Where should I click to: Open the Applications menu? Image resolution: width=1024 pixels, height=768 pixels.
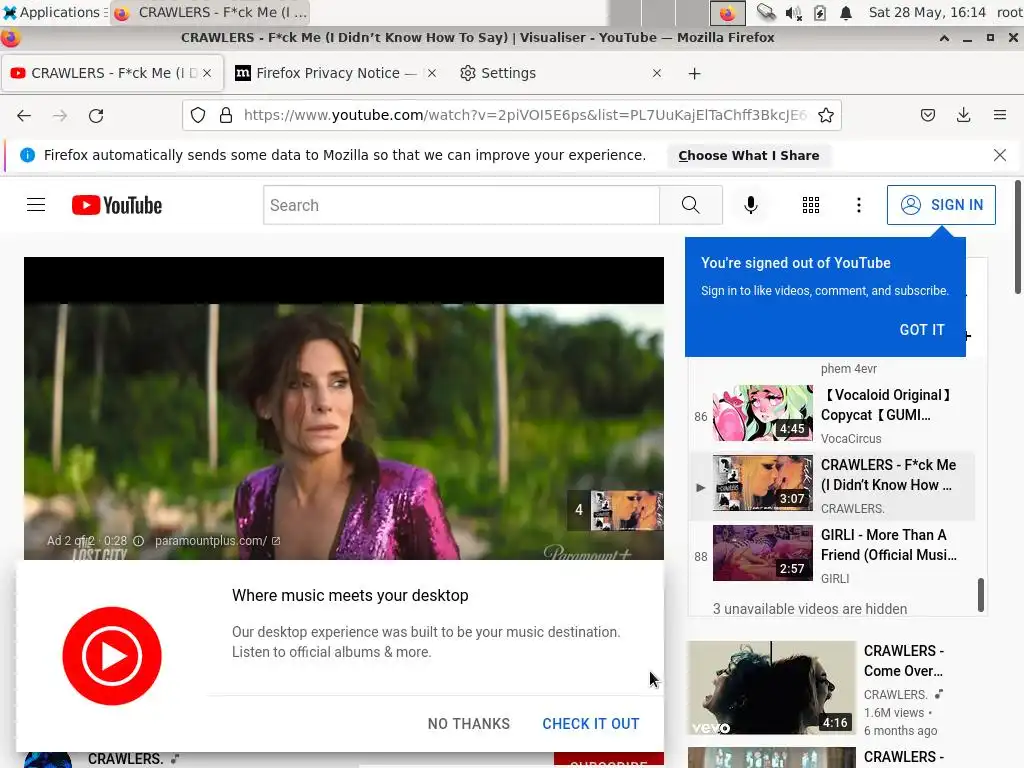pos(52,12)
